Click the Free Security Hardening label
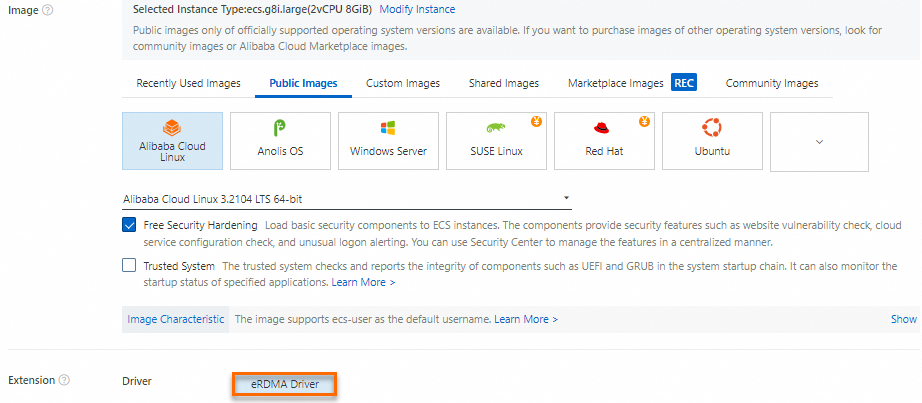The image size is (922, 403). pyautogui.click(x=201, y=225)
